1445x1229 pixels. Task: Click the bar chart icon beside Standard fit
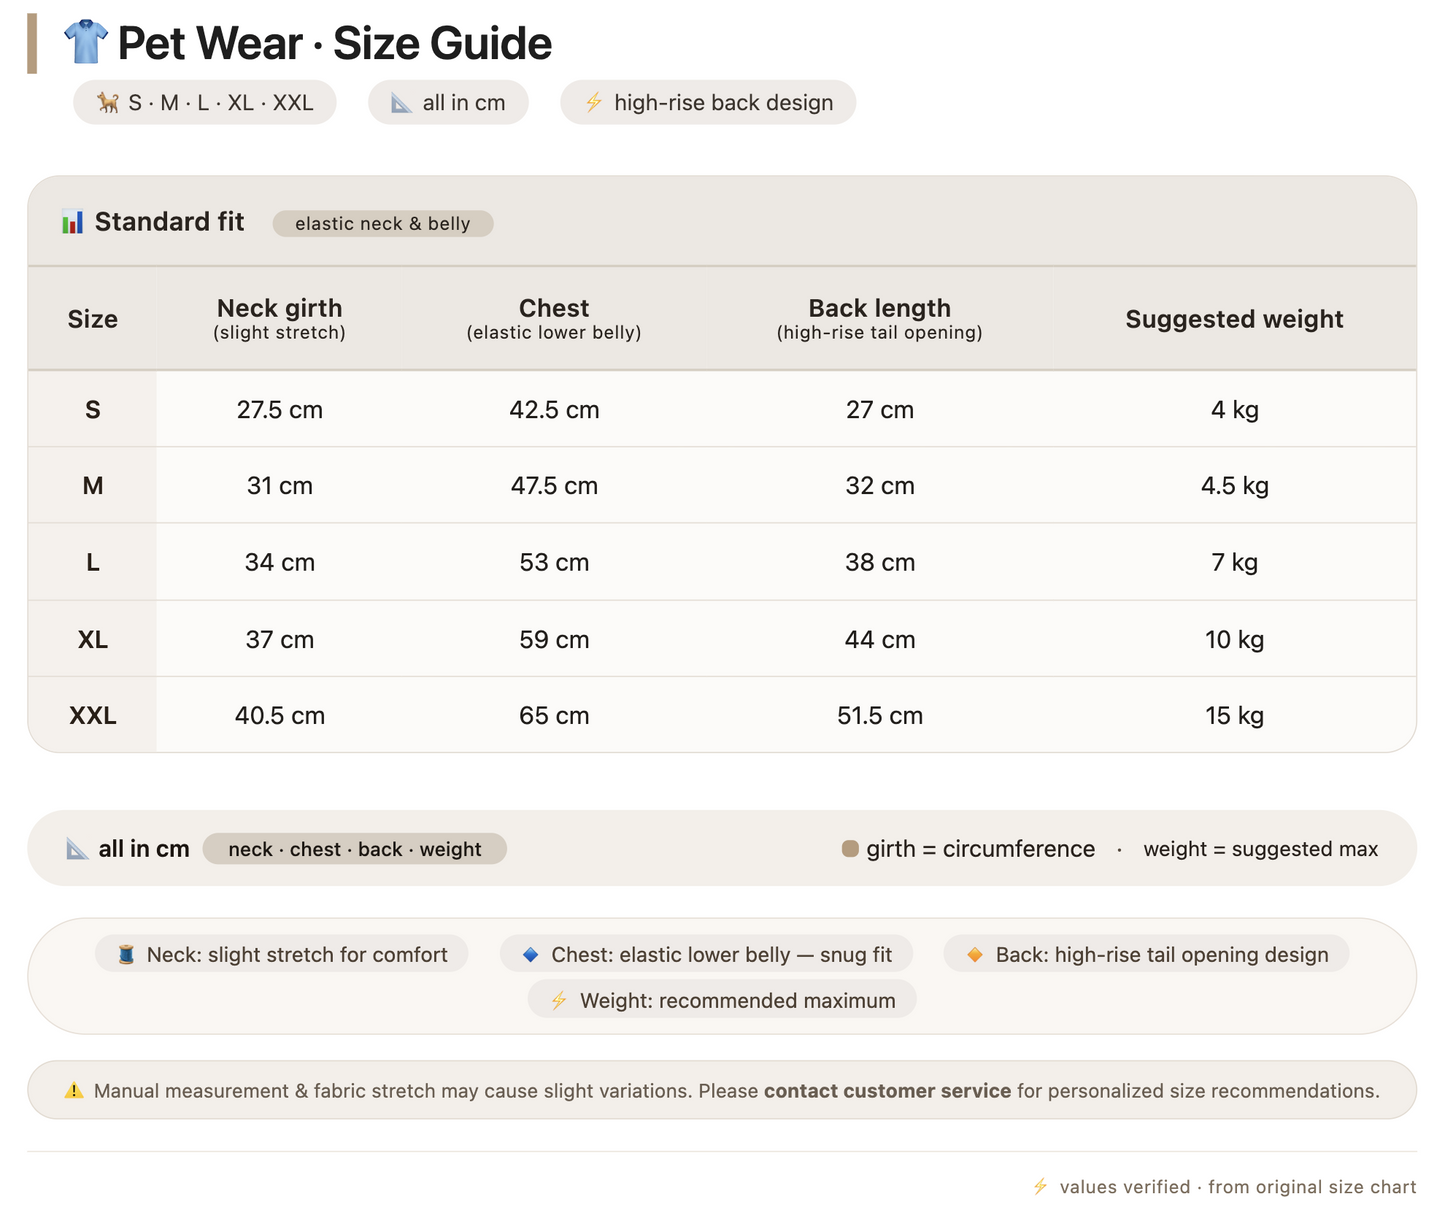[72, 222]
